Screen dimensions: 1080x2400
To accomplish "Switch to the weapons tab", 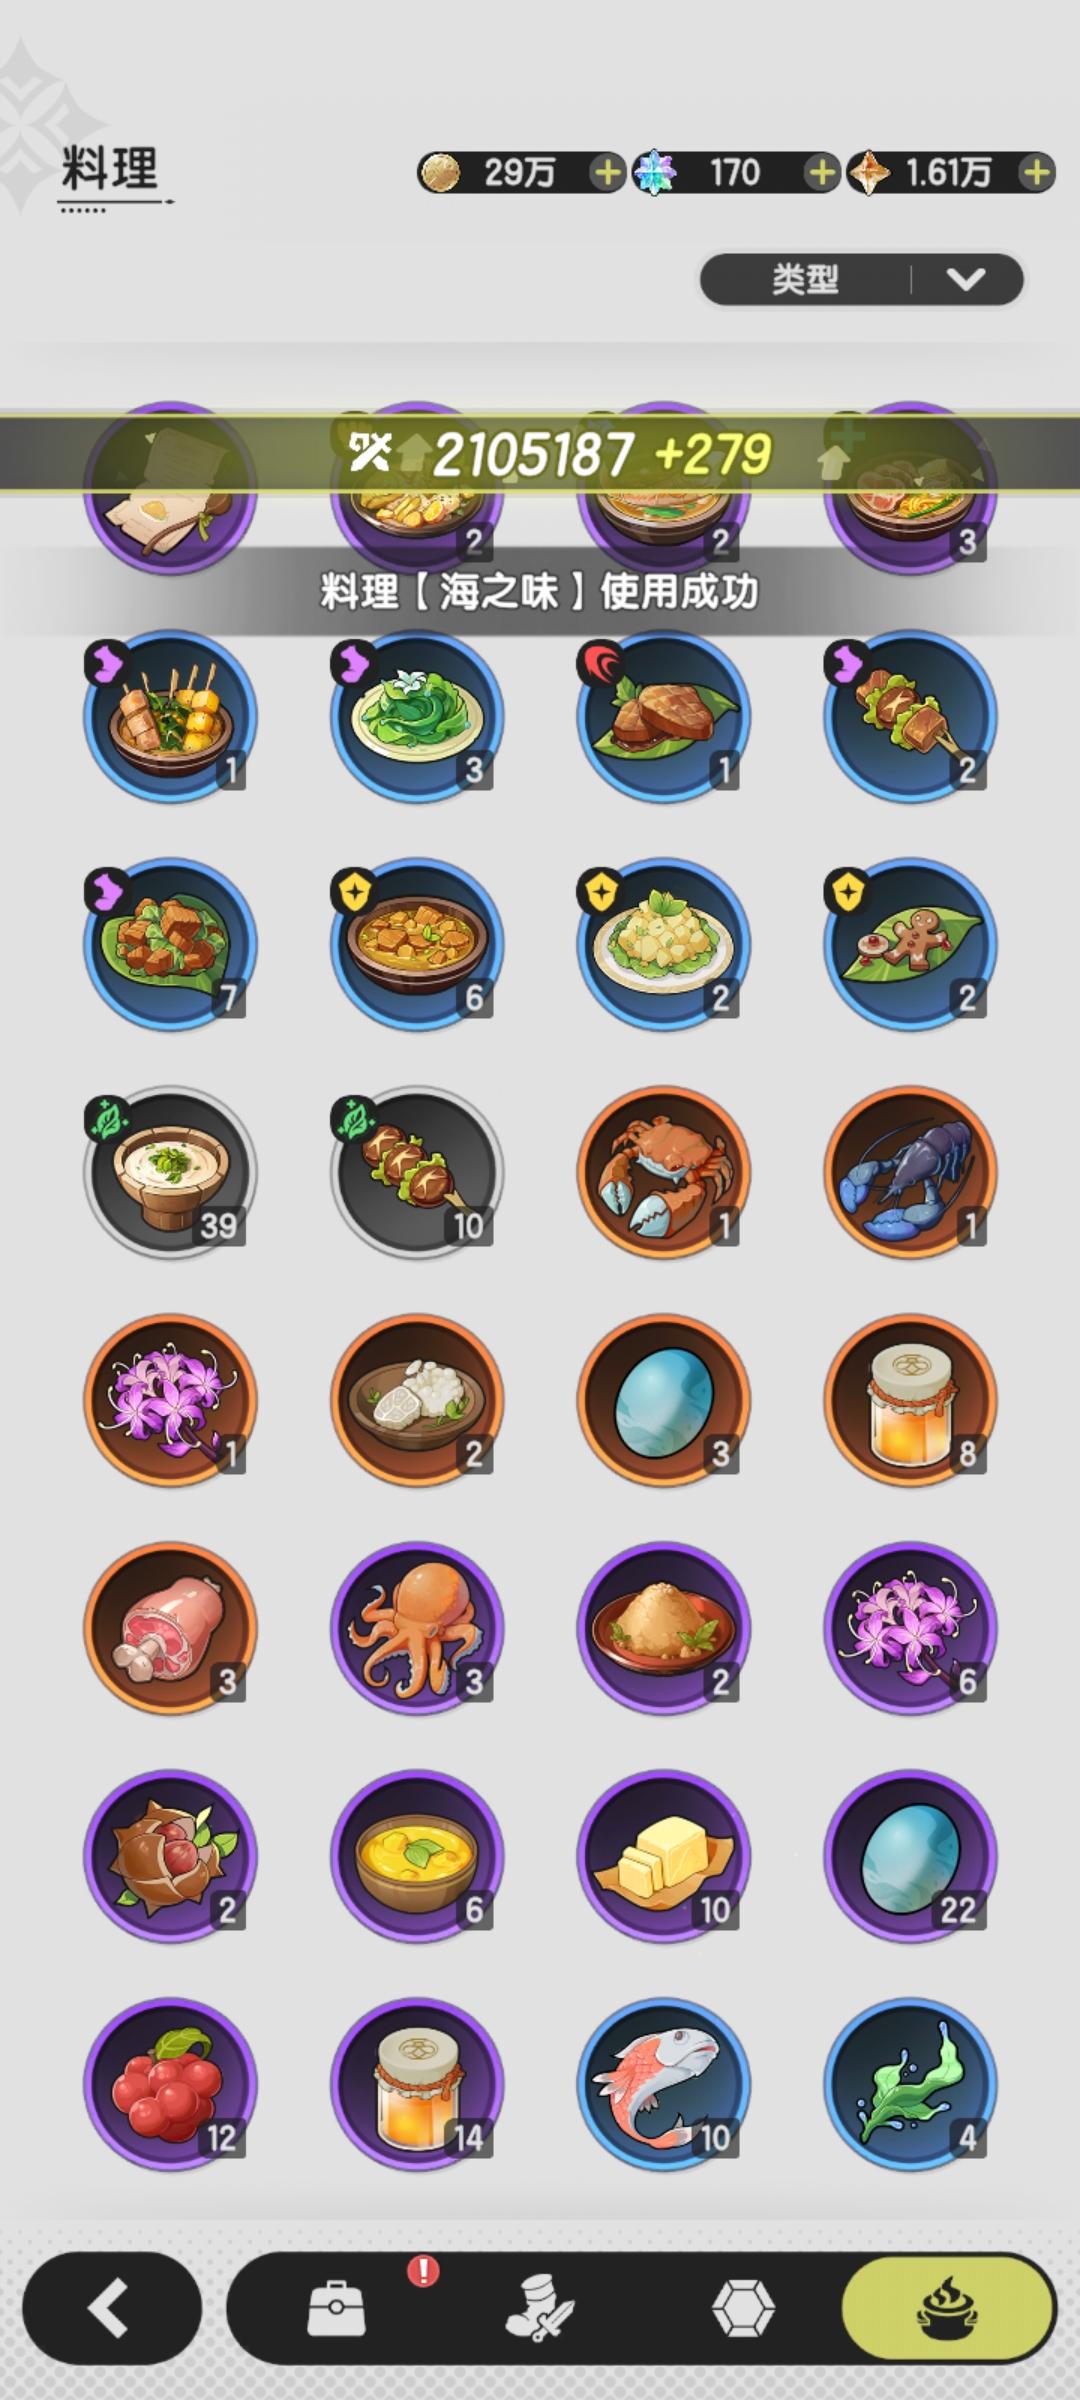I will click(538, 2308).
